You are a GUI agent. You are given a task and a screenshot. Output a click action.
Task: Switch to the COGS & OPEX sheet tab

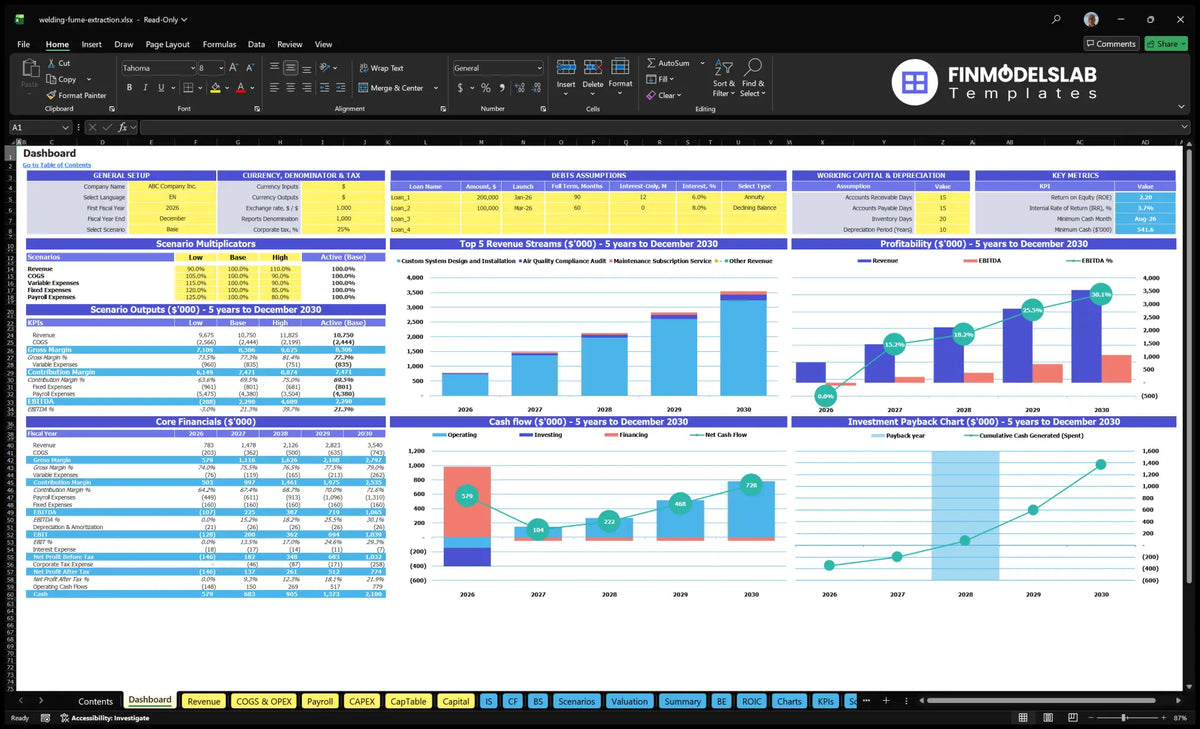(263, 701)
